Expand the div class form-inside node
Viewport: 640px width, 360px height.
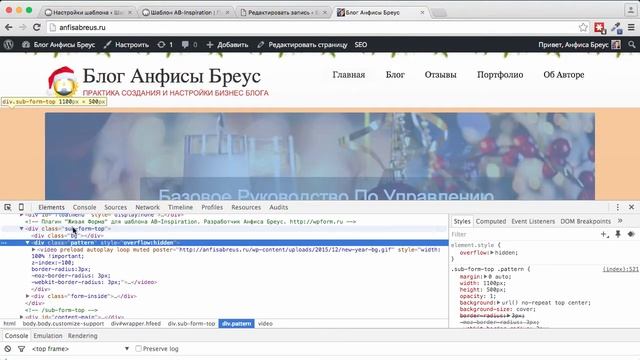[27, 296]
